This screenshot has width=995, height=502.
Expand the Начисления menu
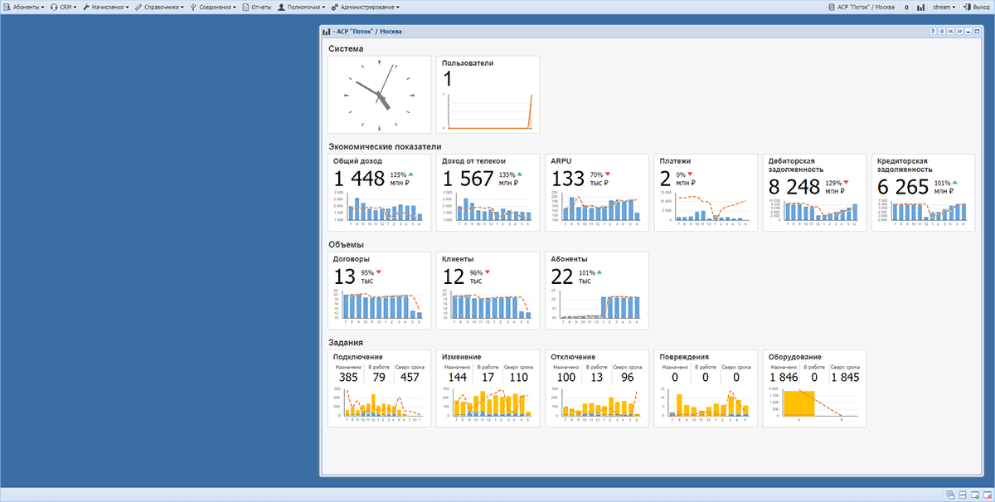(106, 7)
